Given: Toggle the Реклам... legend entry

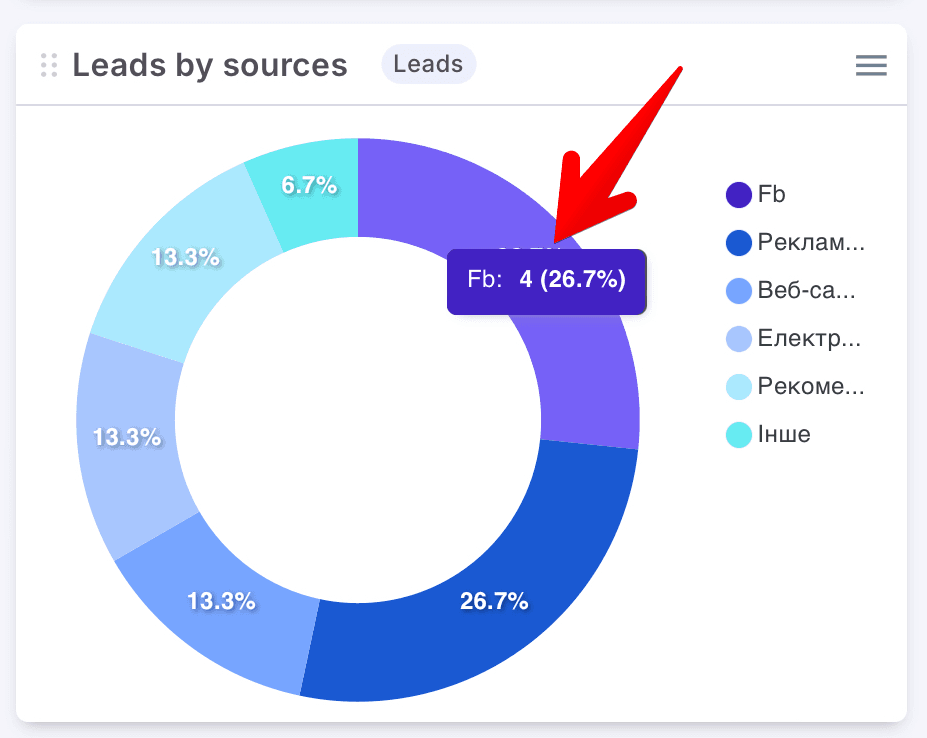Looking at the screenshot, I should coord(810,243).
